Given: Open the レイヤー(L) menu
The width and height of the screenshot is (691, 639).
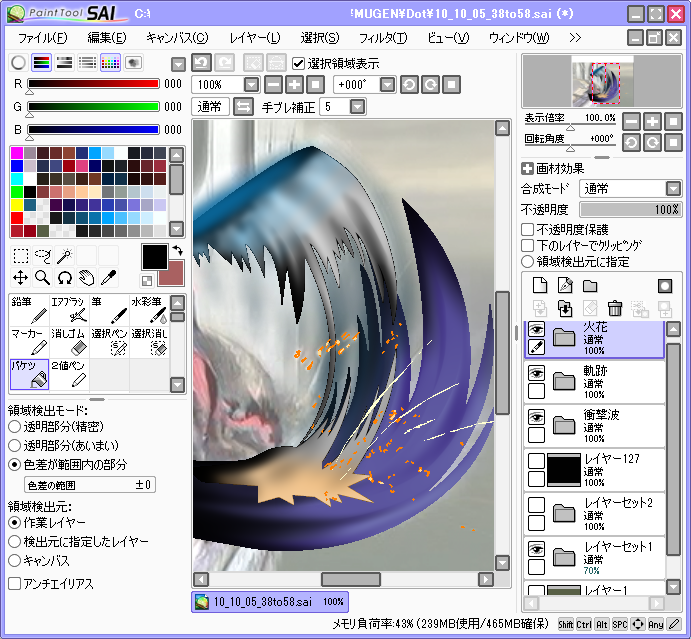Looking at the screenshot, I should tap(254, 38).
